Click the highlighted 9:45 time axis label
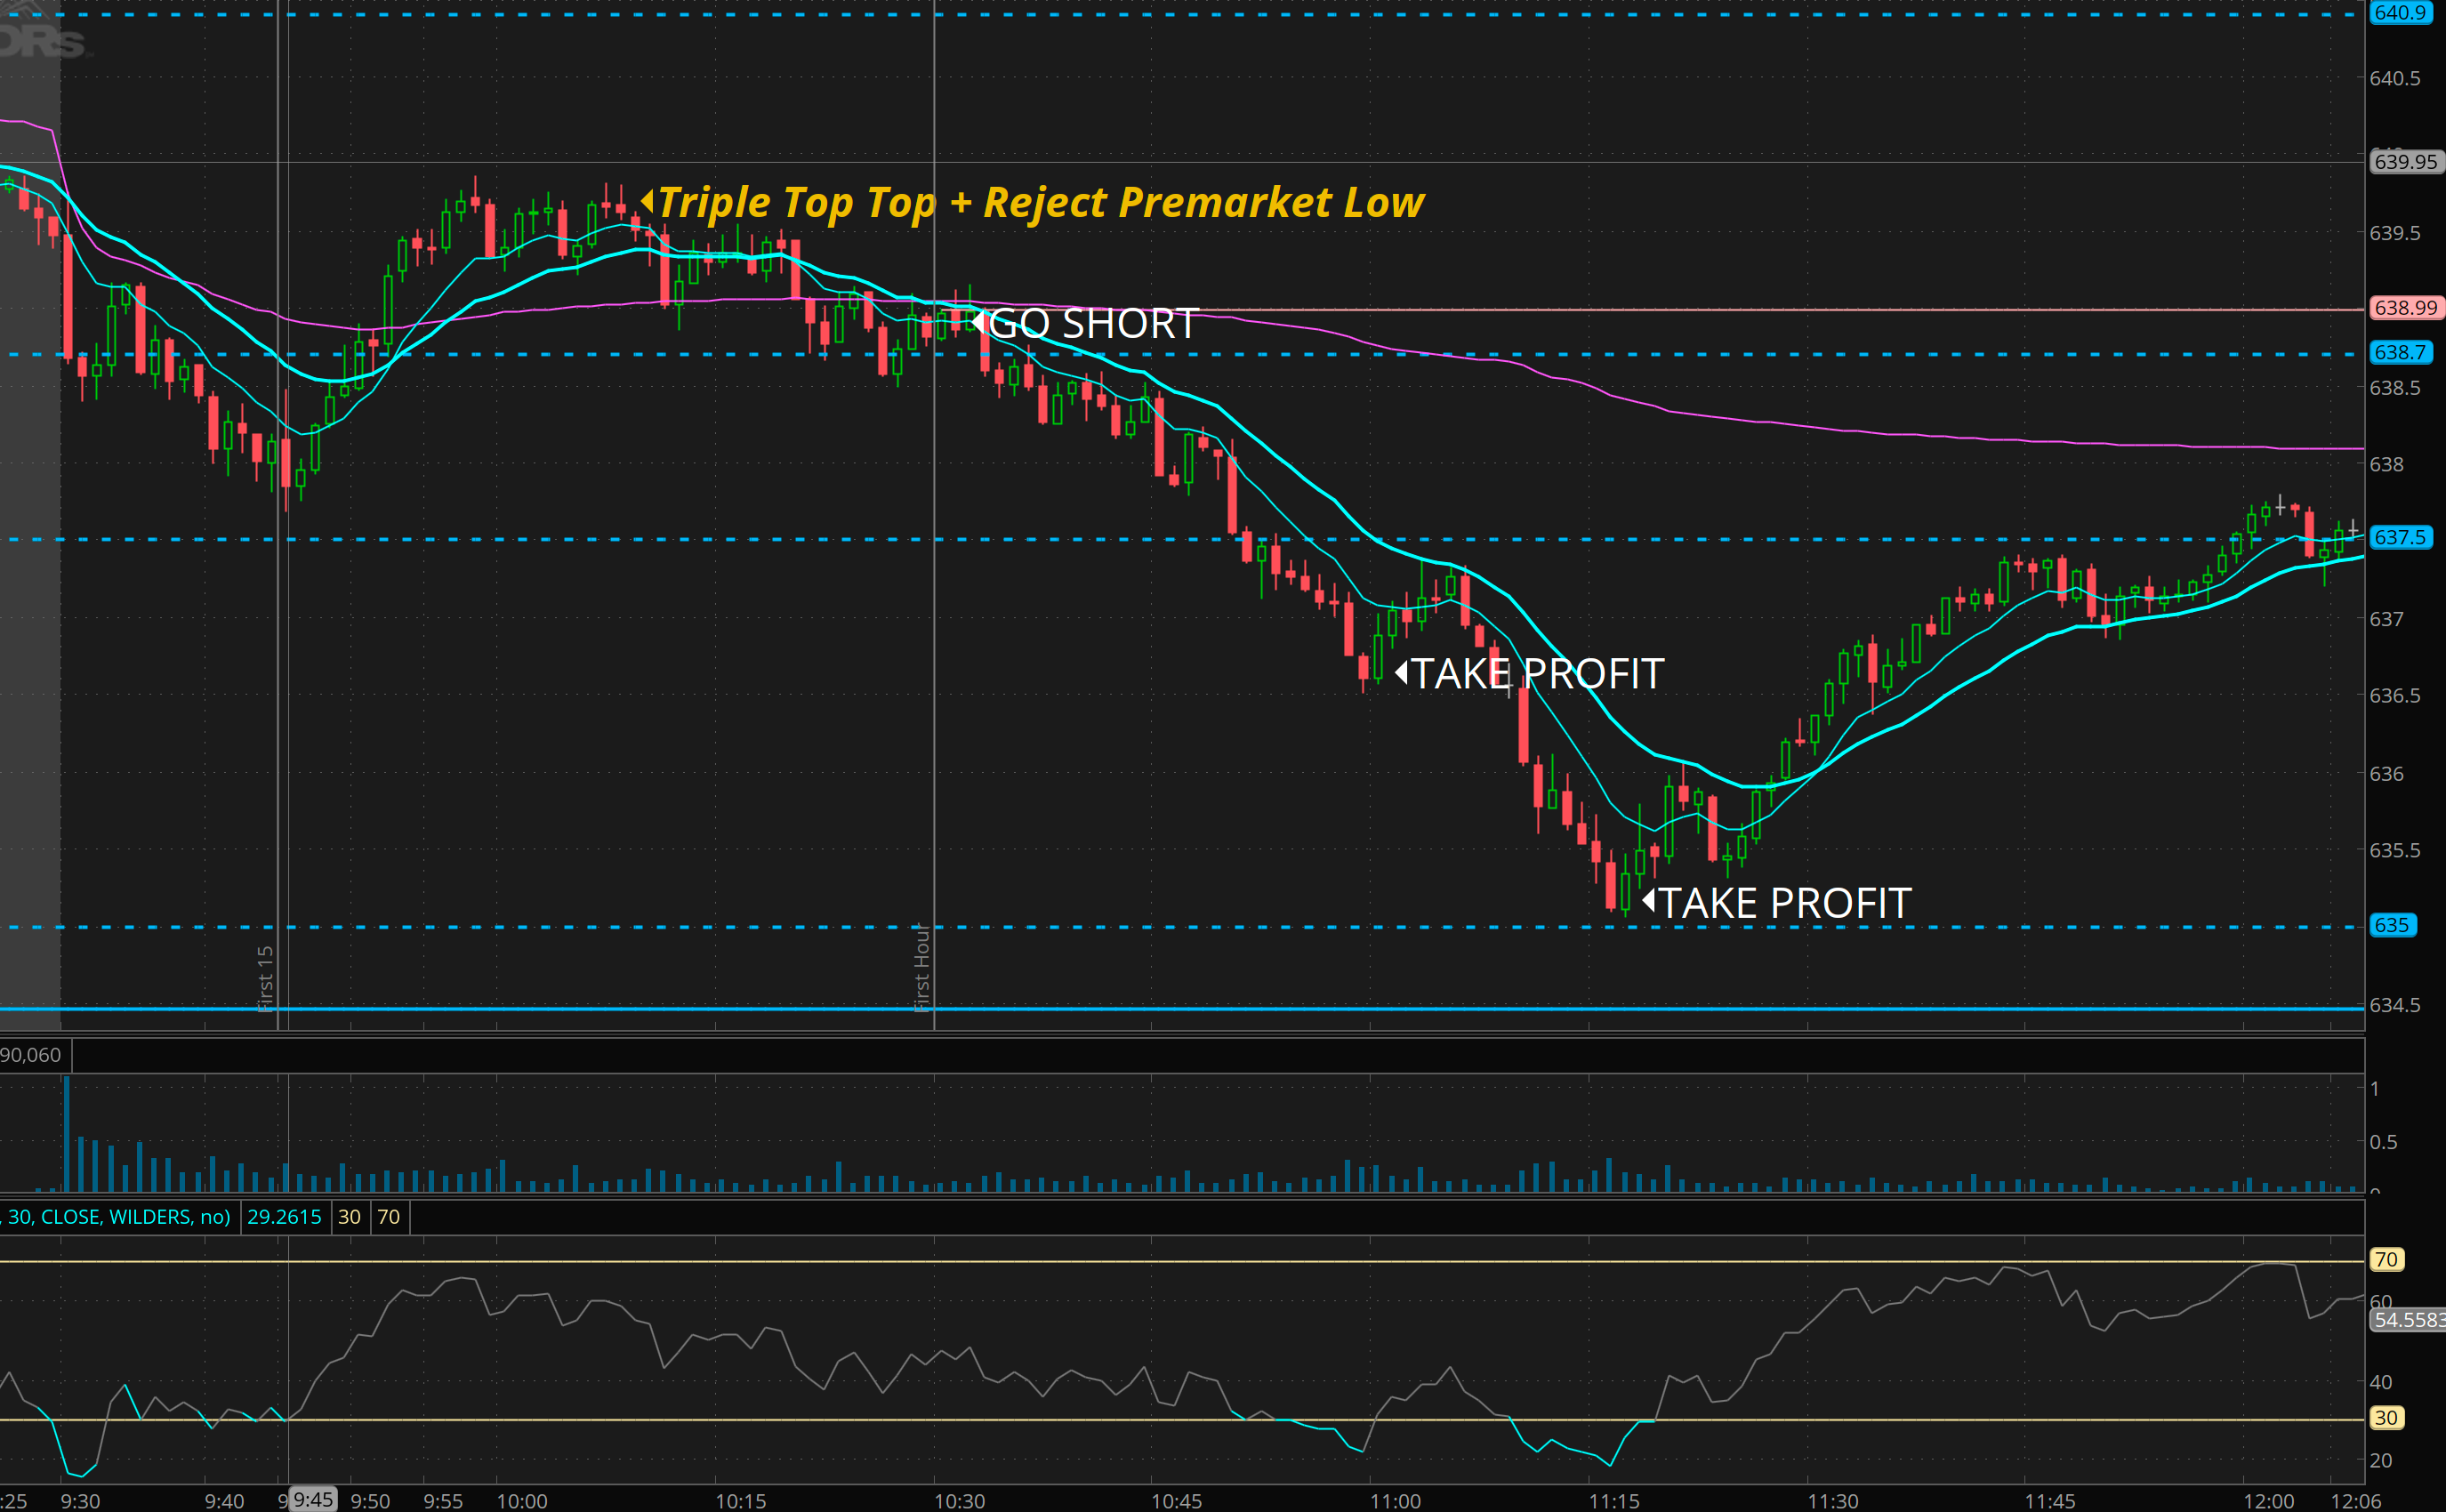The width and height of the screenshot is (2446, 1512). pyautogui.click(x=312, y=1499)
